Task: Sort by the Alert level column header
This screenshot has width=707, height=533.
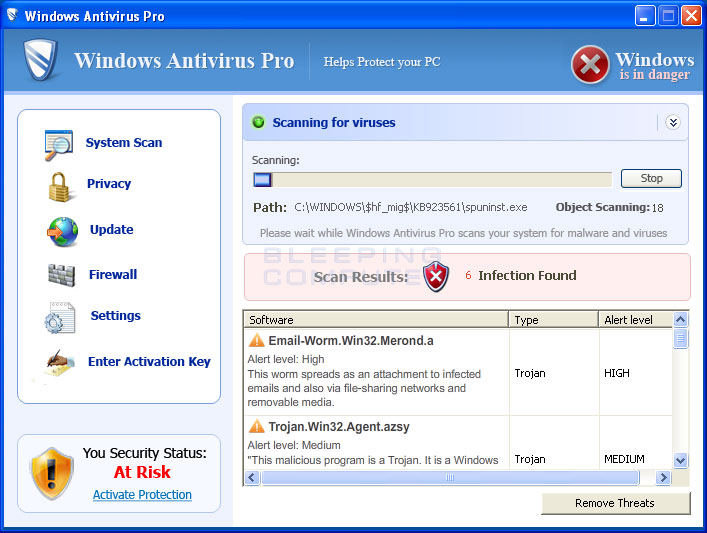Action: coord(636,320)
